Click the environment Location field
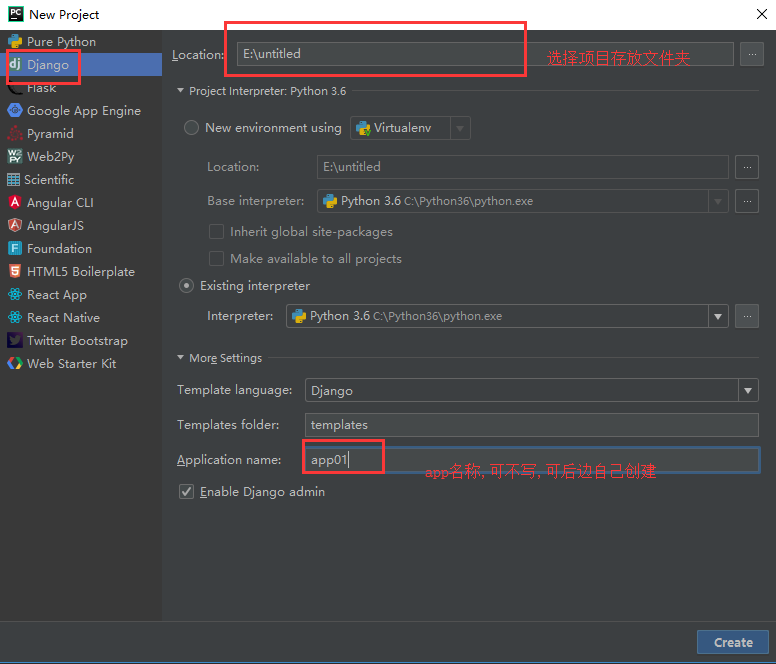Screen dimensions: 776x664 click(523, 167)
